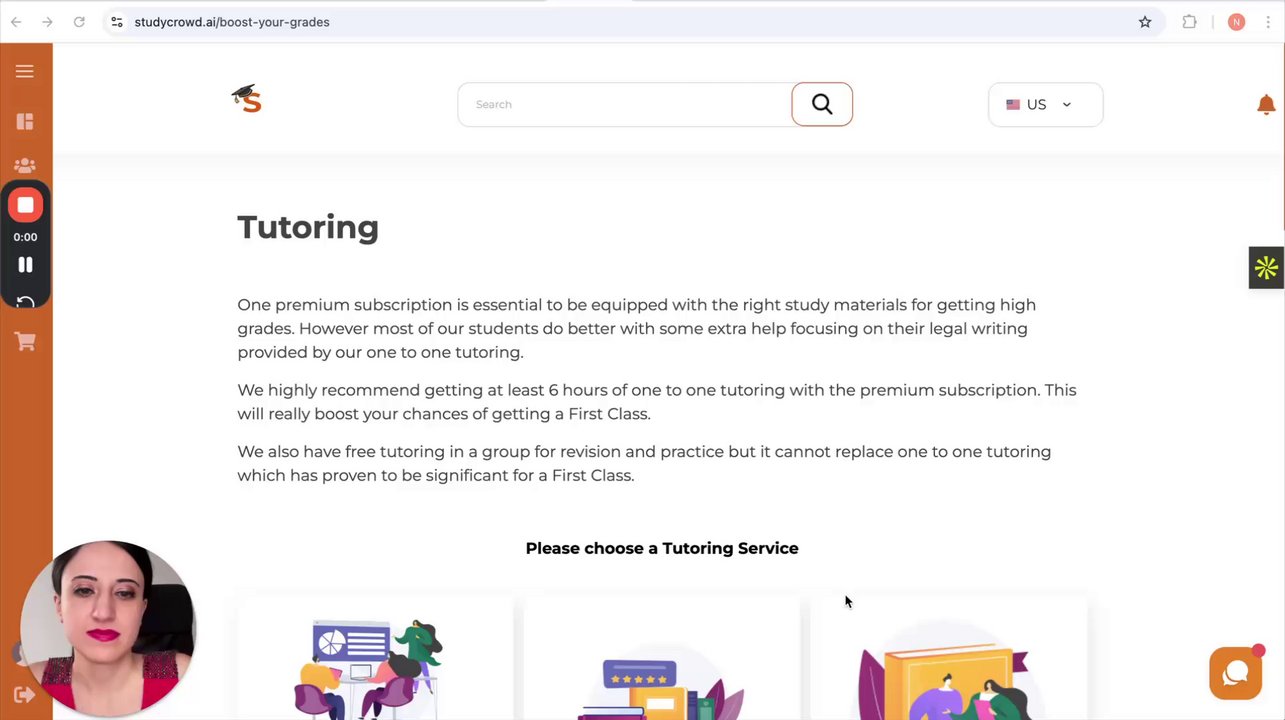The image size is (1285, 720).
Task: Click the logout icon in sidebar
Action: click(x=25, y=695)
